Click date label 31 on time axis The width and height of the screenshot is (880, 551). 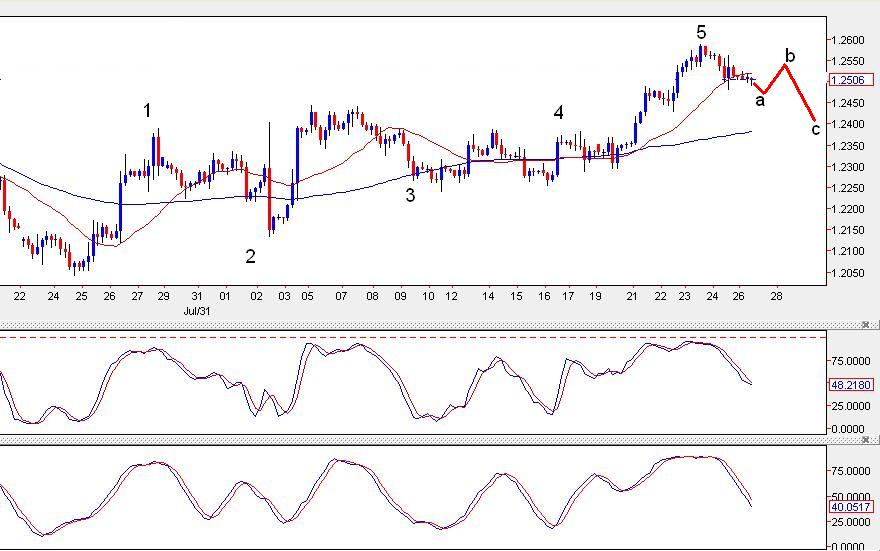(x=196, y=296)
